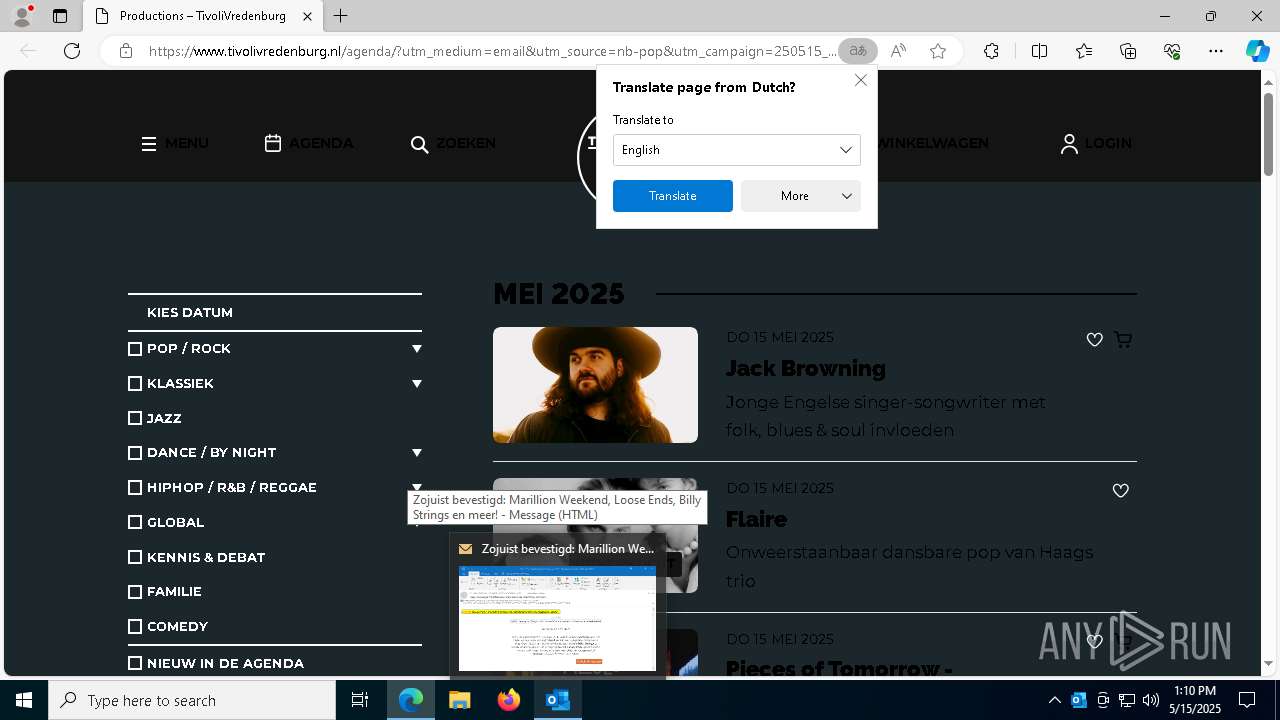
Task: Open File Explorer from taskbar
Action: (460, 700)
